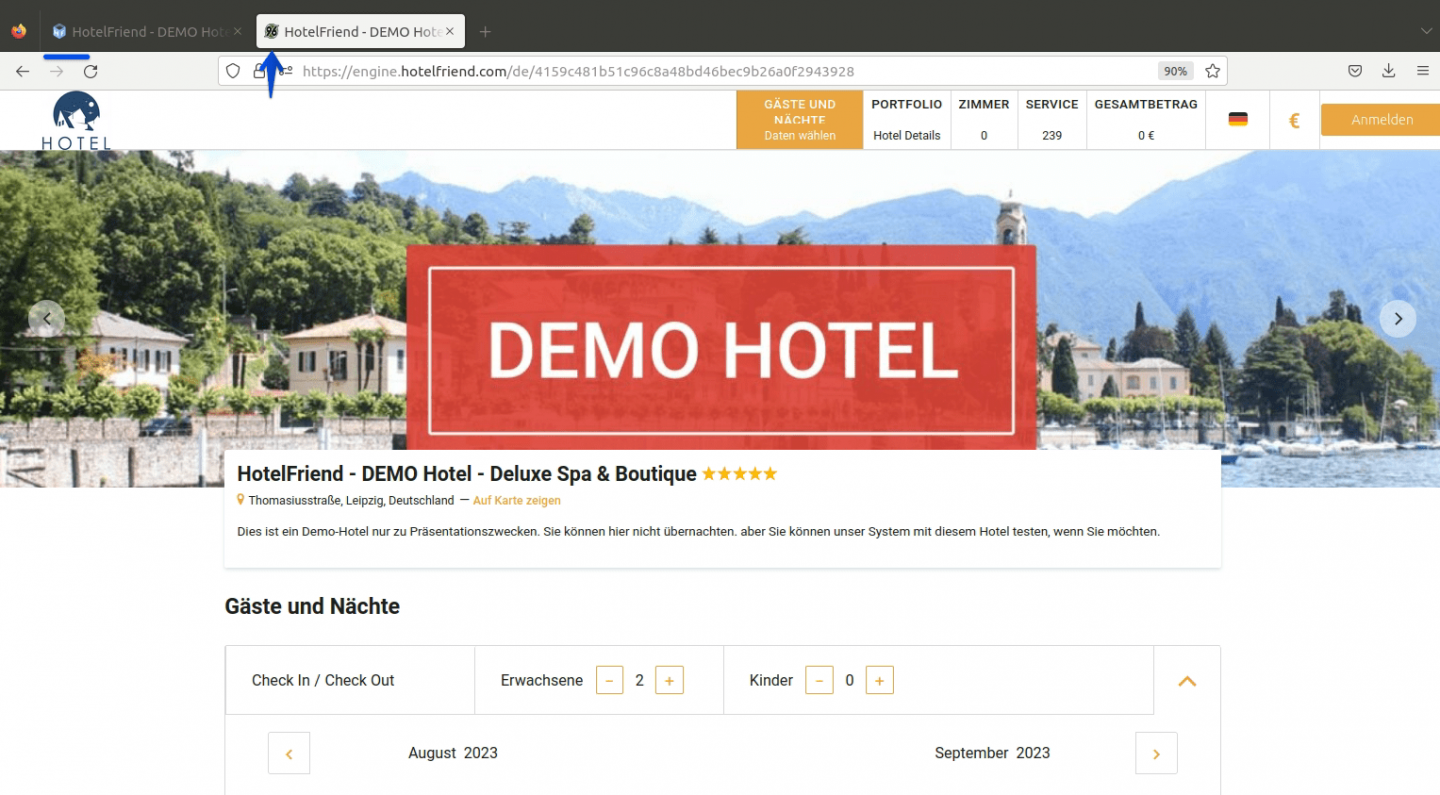Image resolution: width=1440 pixels, height=795 pixels.
Task: Decrease Erwachsene count with minus
Action: click(x=610, y=681)
